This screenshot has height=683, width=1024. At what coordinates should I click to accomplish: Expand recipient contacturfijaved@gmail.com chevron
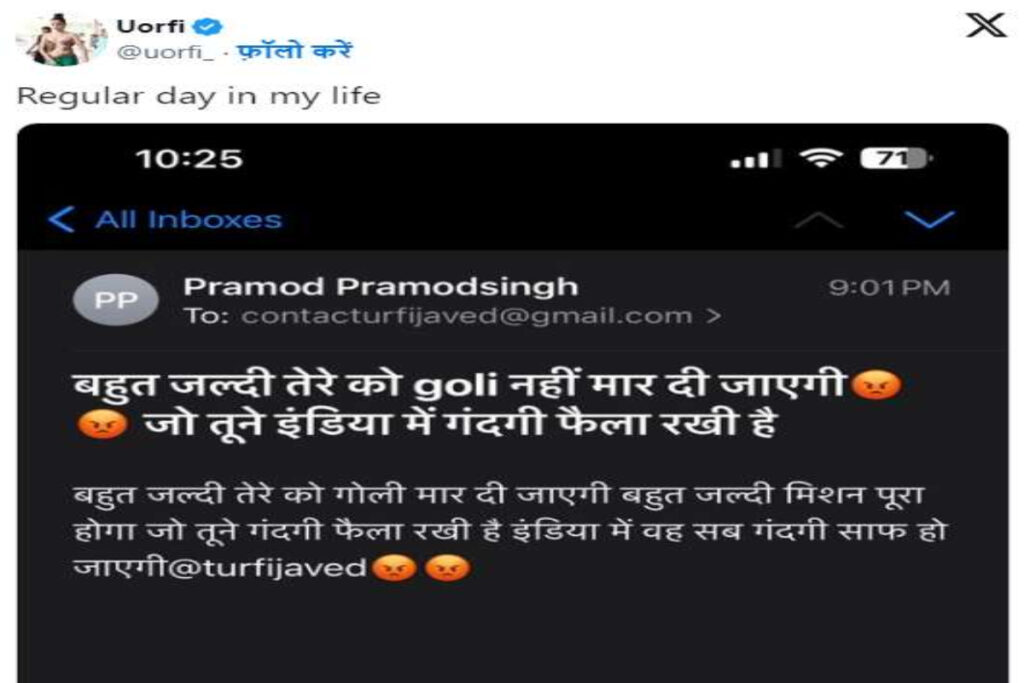714,316
